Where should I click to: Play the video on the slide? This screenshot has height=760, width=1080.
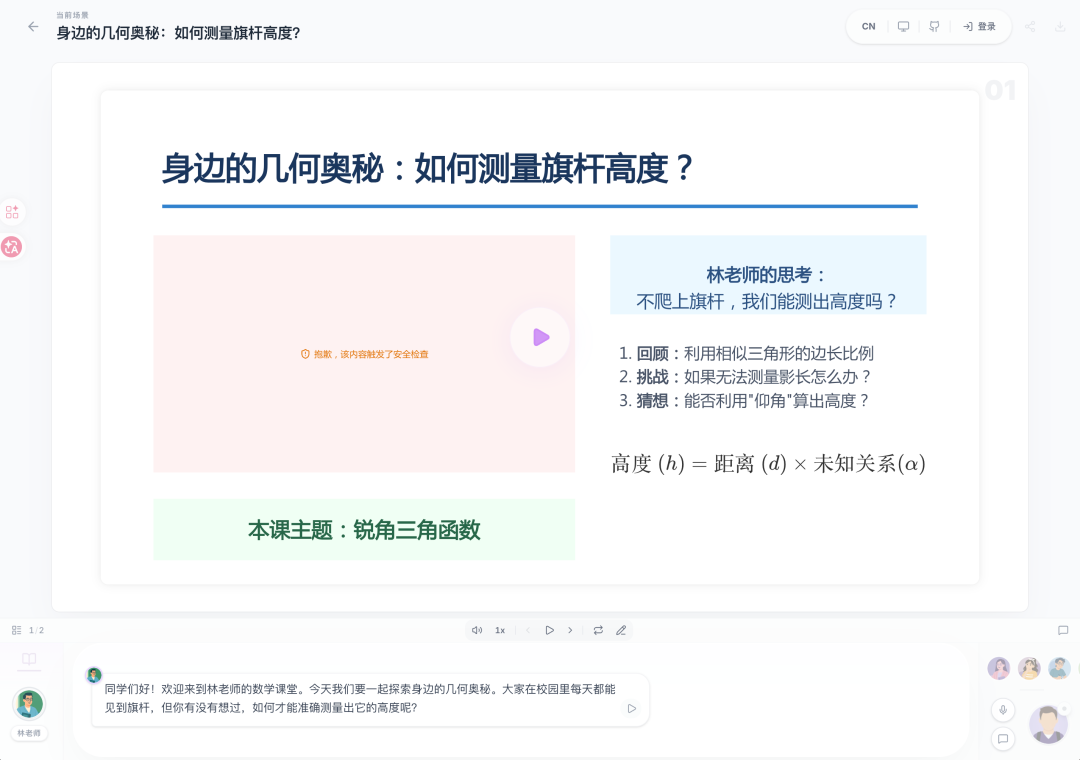tap(539, 338)
